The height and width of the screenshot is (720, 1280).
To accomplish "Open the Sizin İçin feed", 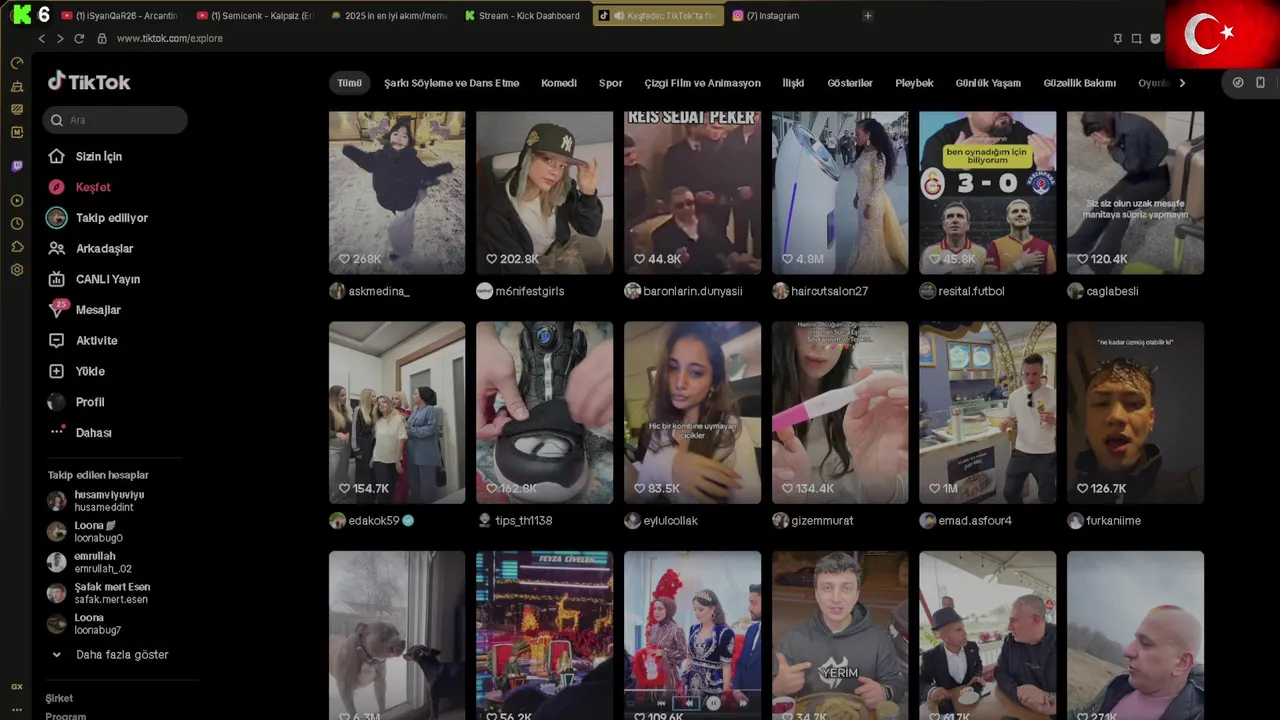I will [99, 156].
